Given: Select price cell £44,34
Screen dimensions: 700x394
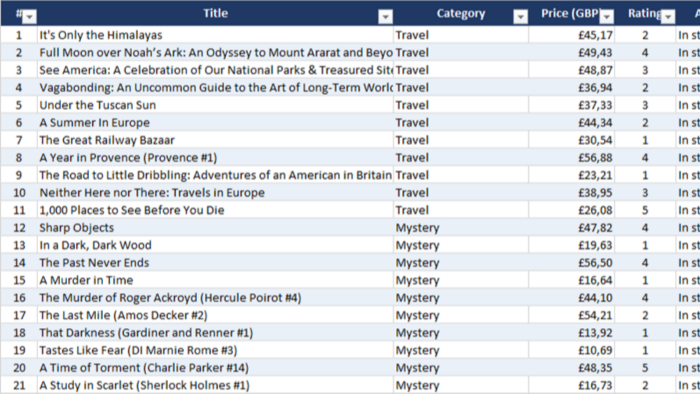Looking at the screenshot, I should [571, 122].
